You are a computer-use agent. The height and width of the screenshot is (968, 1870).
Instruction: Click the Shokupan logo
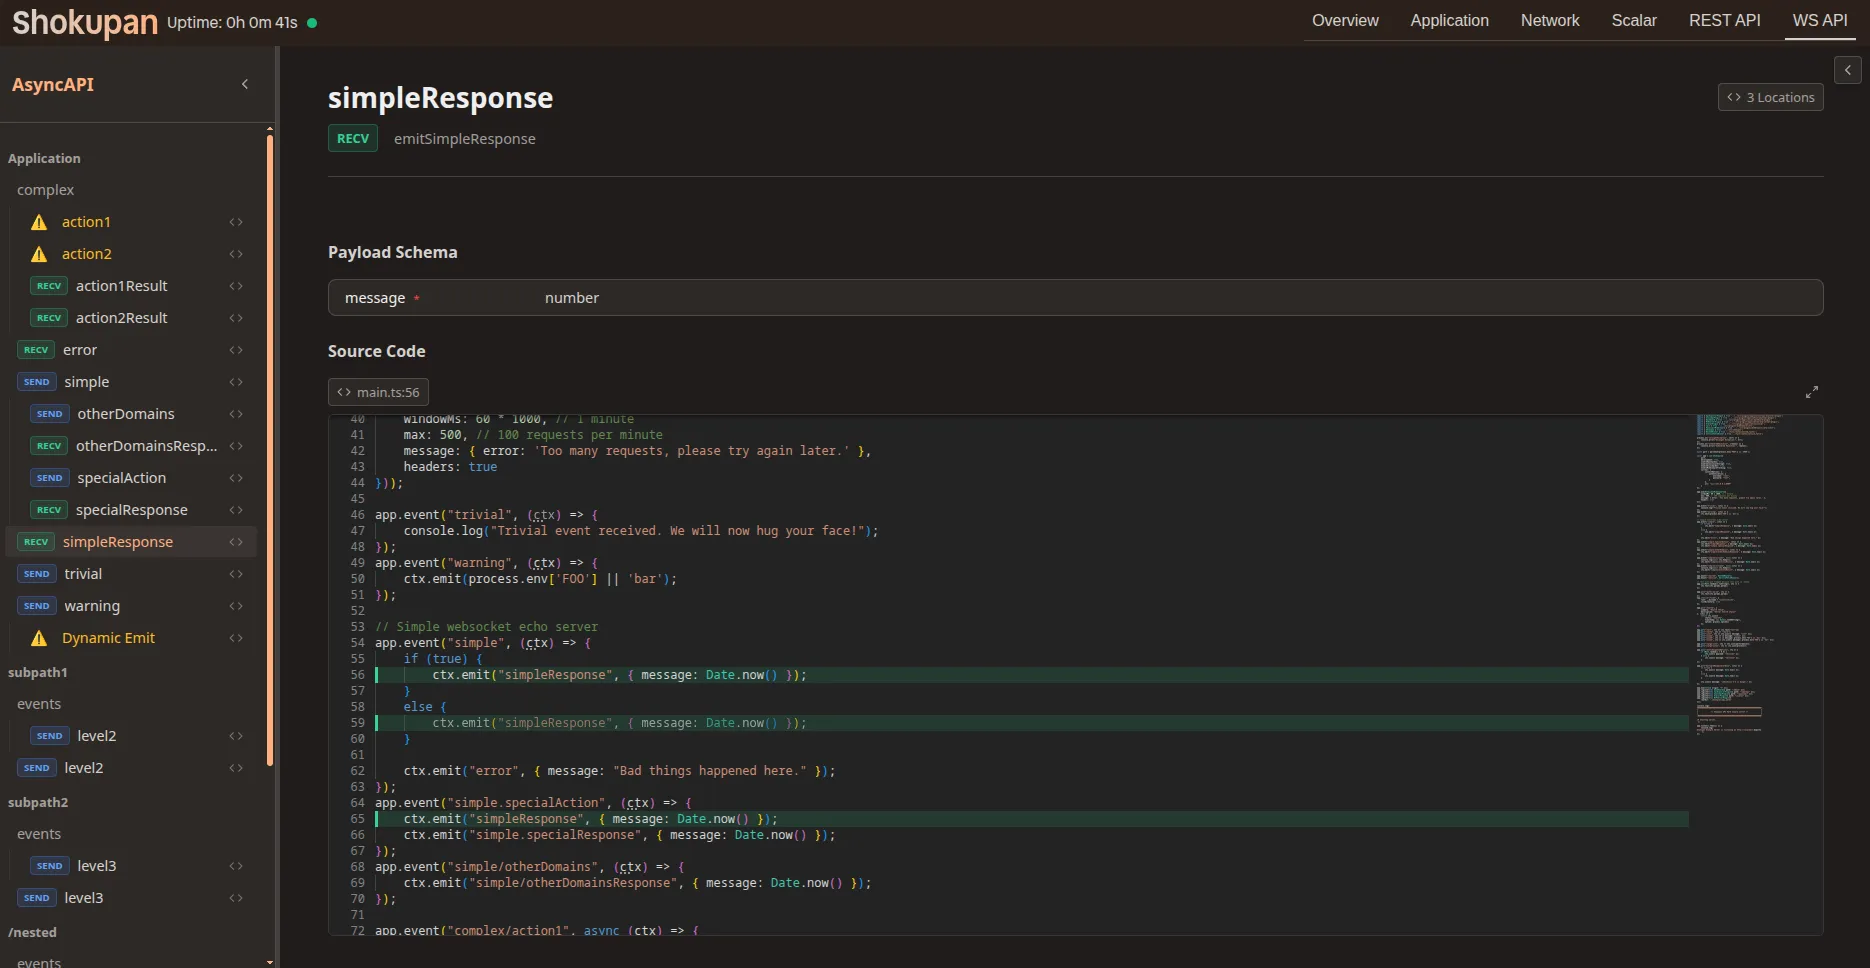coord(84,21)
